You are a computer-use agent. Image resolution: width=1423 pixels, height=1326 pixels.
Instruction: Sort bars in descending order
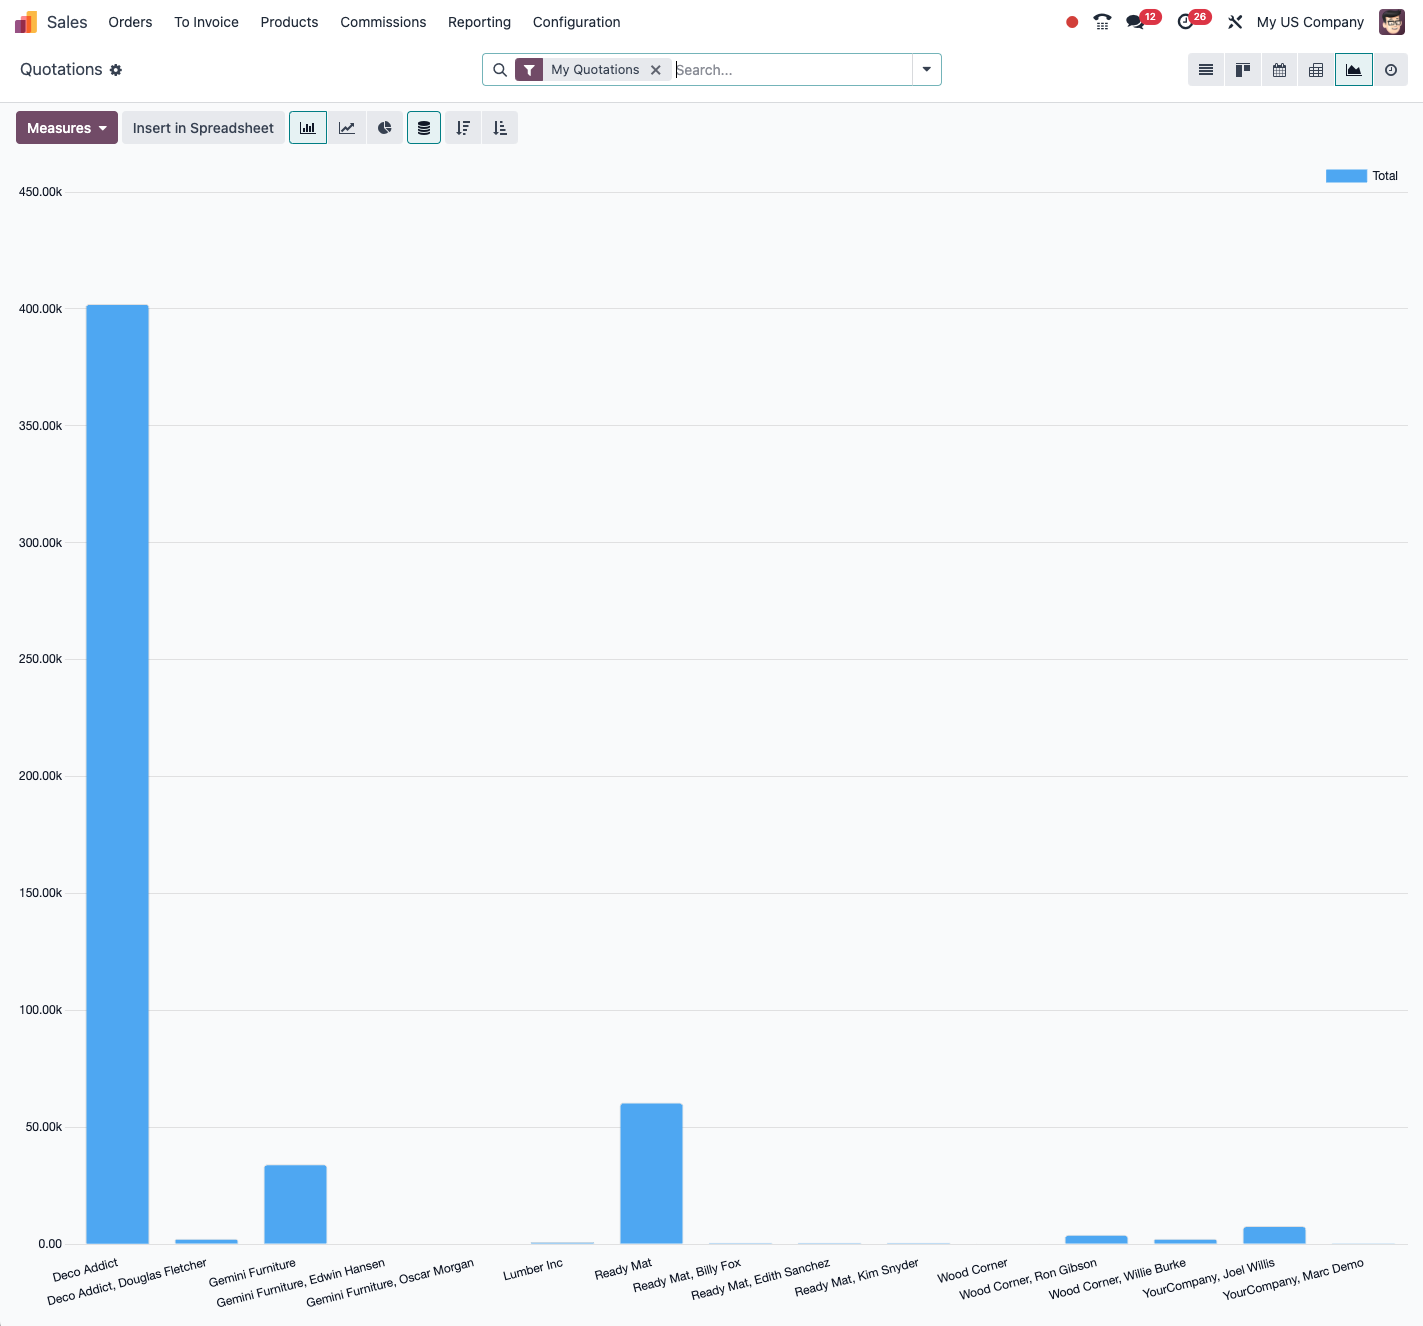click(463, 128)
